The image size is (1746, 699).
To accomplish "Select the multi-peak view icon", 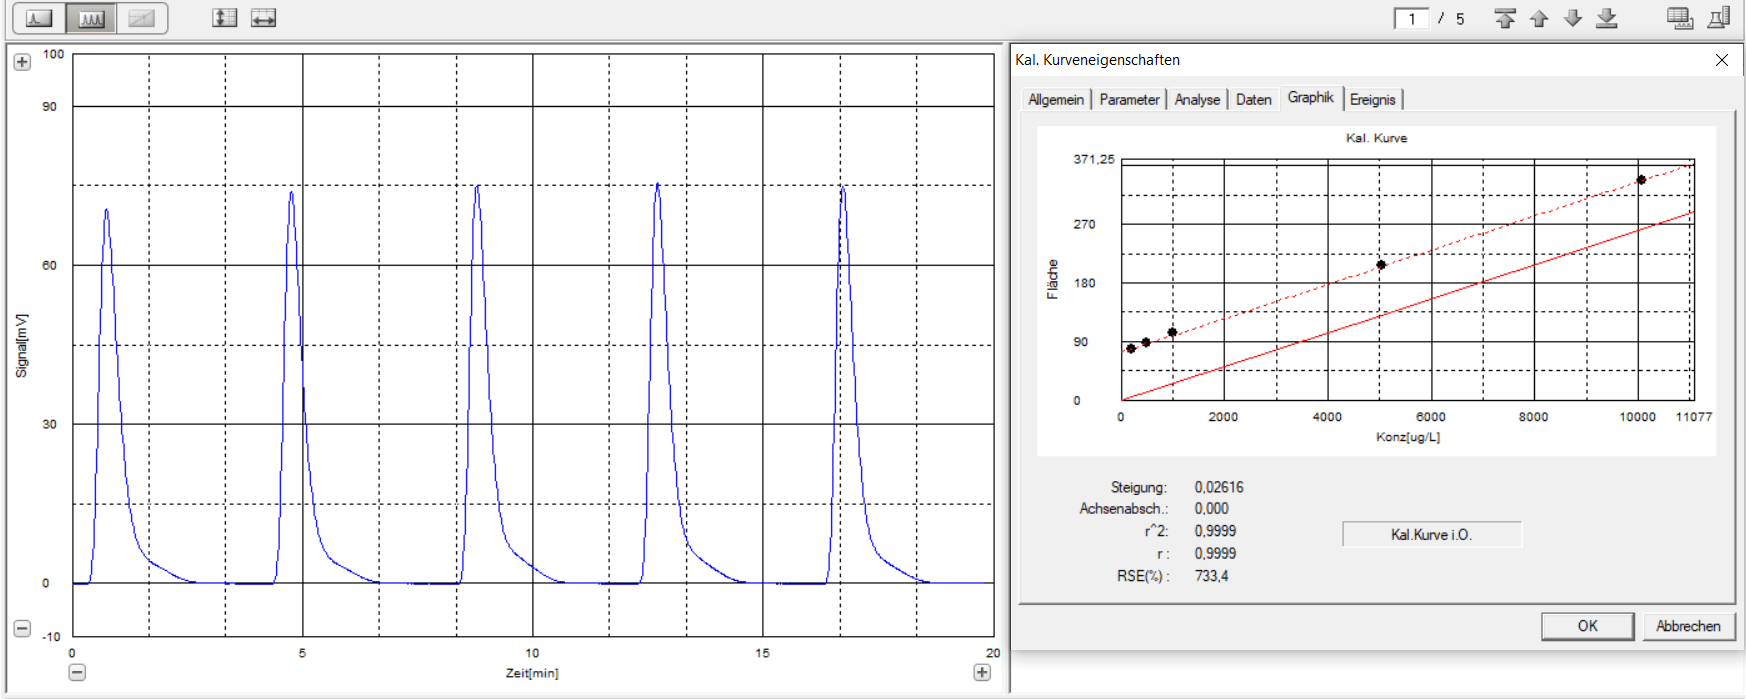I will (x=91, y=18).
